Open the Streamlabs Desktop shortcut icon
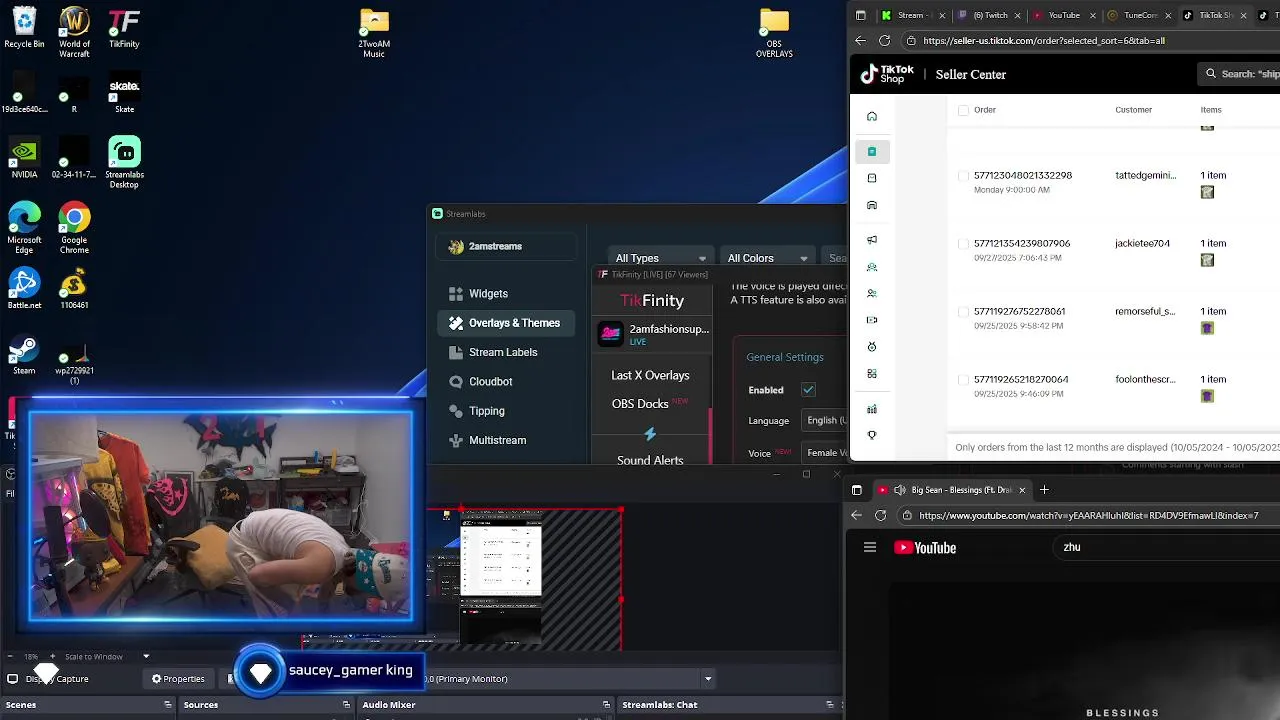 (124, 162)
